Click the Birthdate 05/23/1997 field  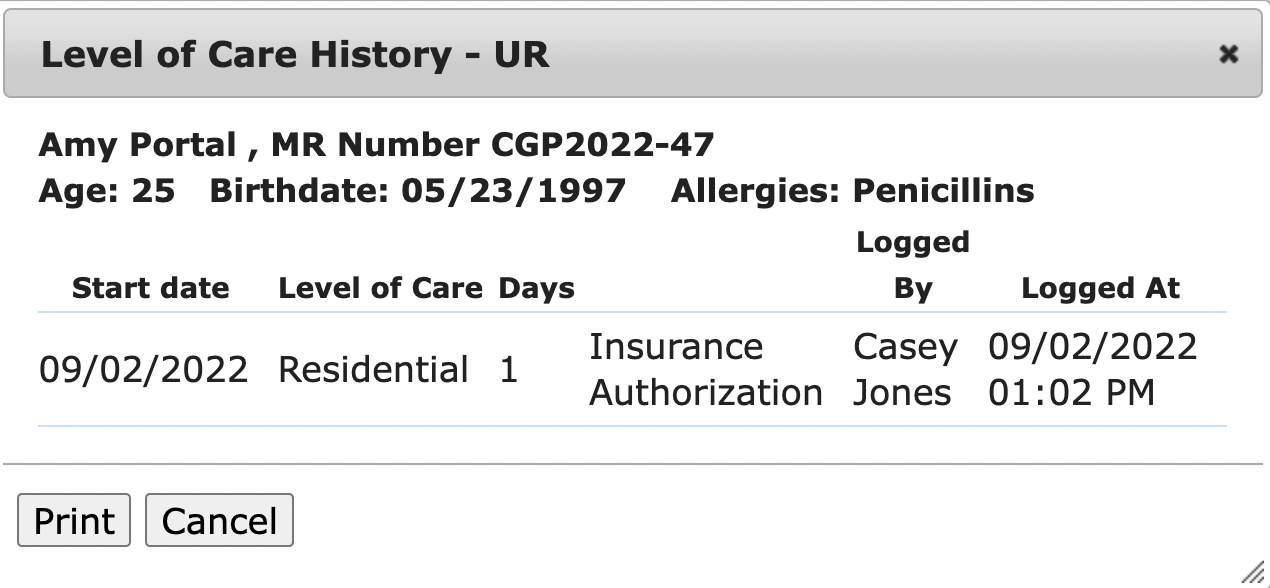click(417, 190)
